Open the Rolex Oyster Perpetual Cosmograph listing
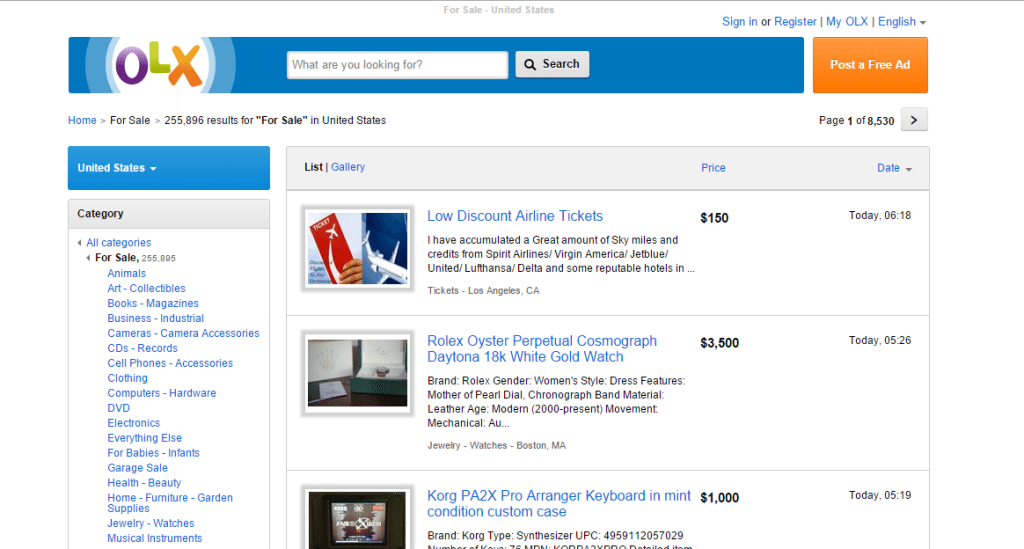The height and width of the screenshot is (549, 1024). point(542,349)
